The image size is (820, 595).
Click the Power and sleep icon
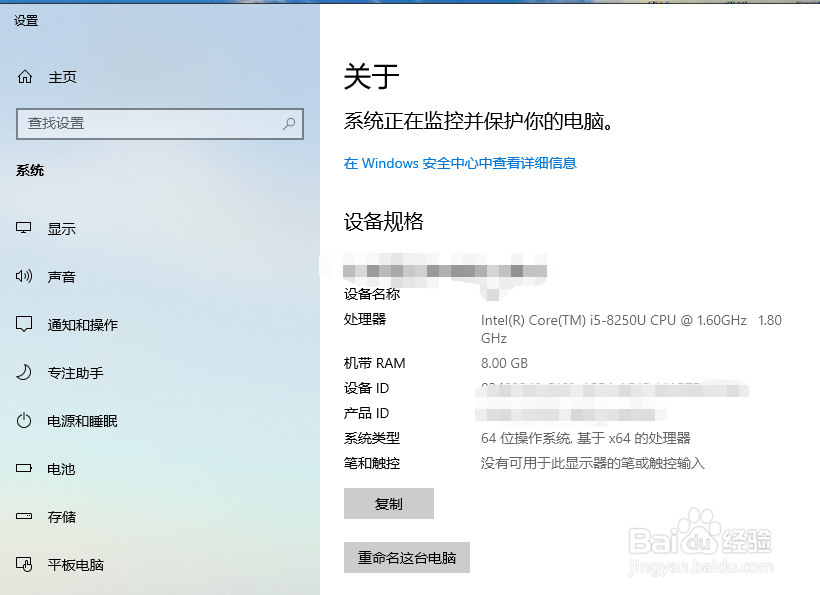pyautogui.click(x=24, y=420)
